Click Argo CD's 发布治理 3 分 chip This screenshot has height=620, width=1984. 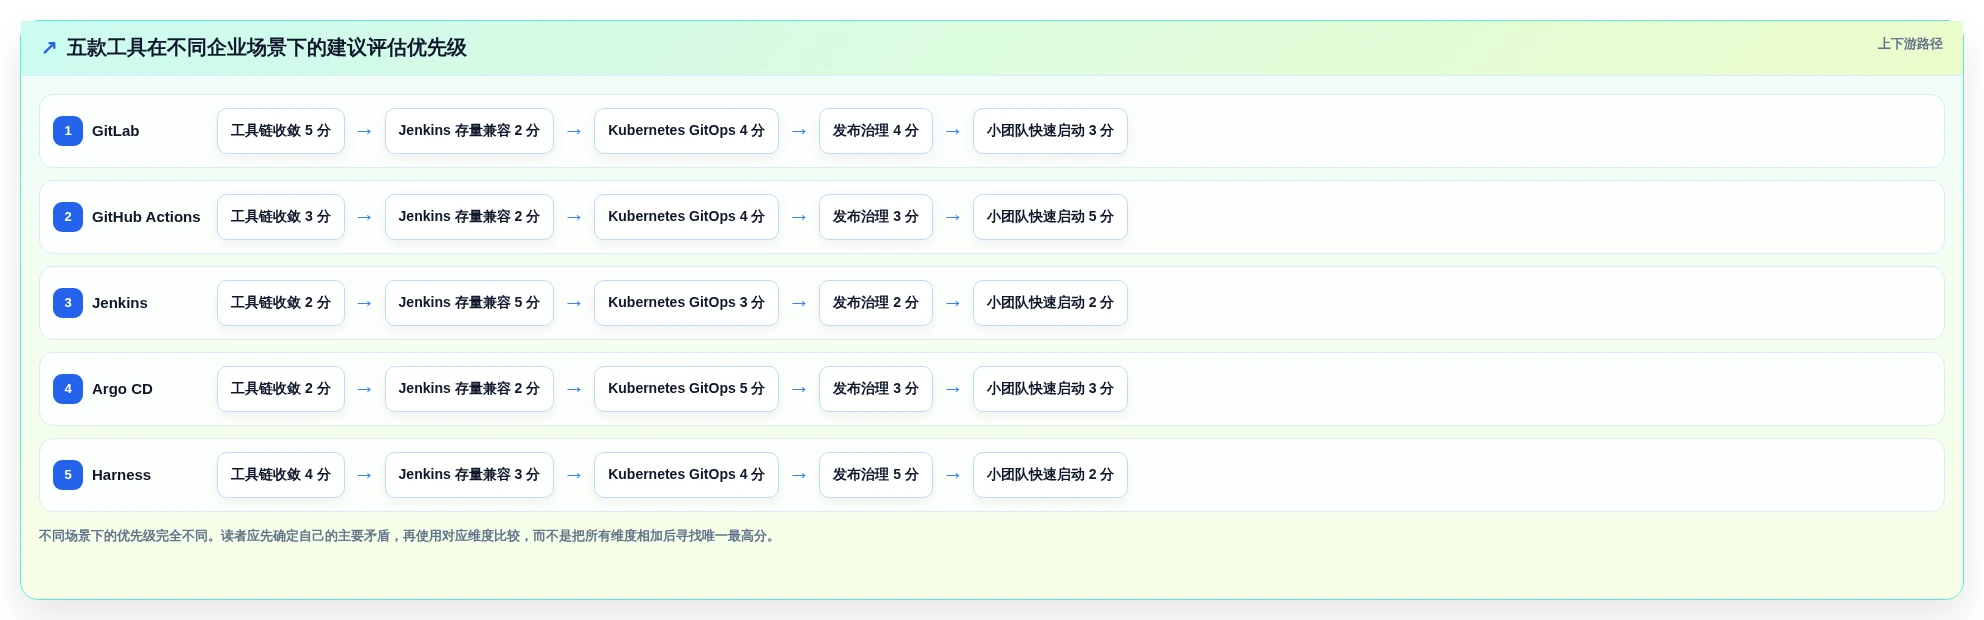[876, 389]
